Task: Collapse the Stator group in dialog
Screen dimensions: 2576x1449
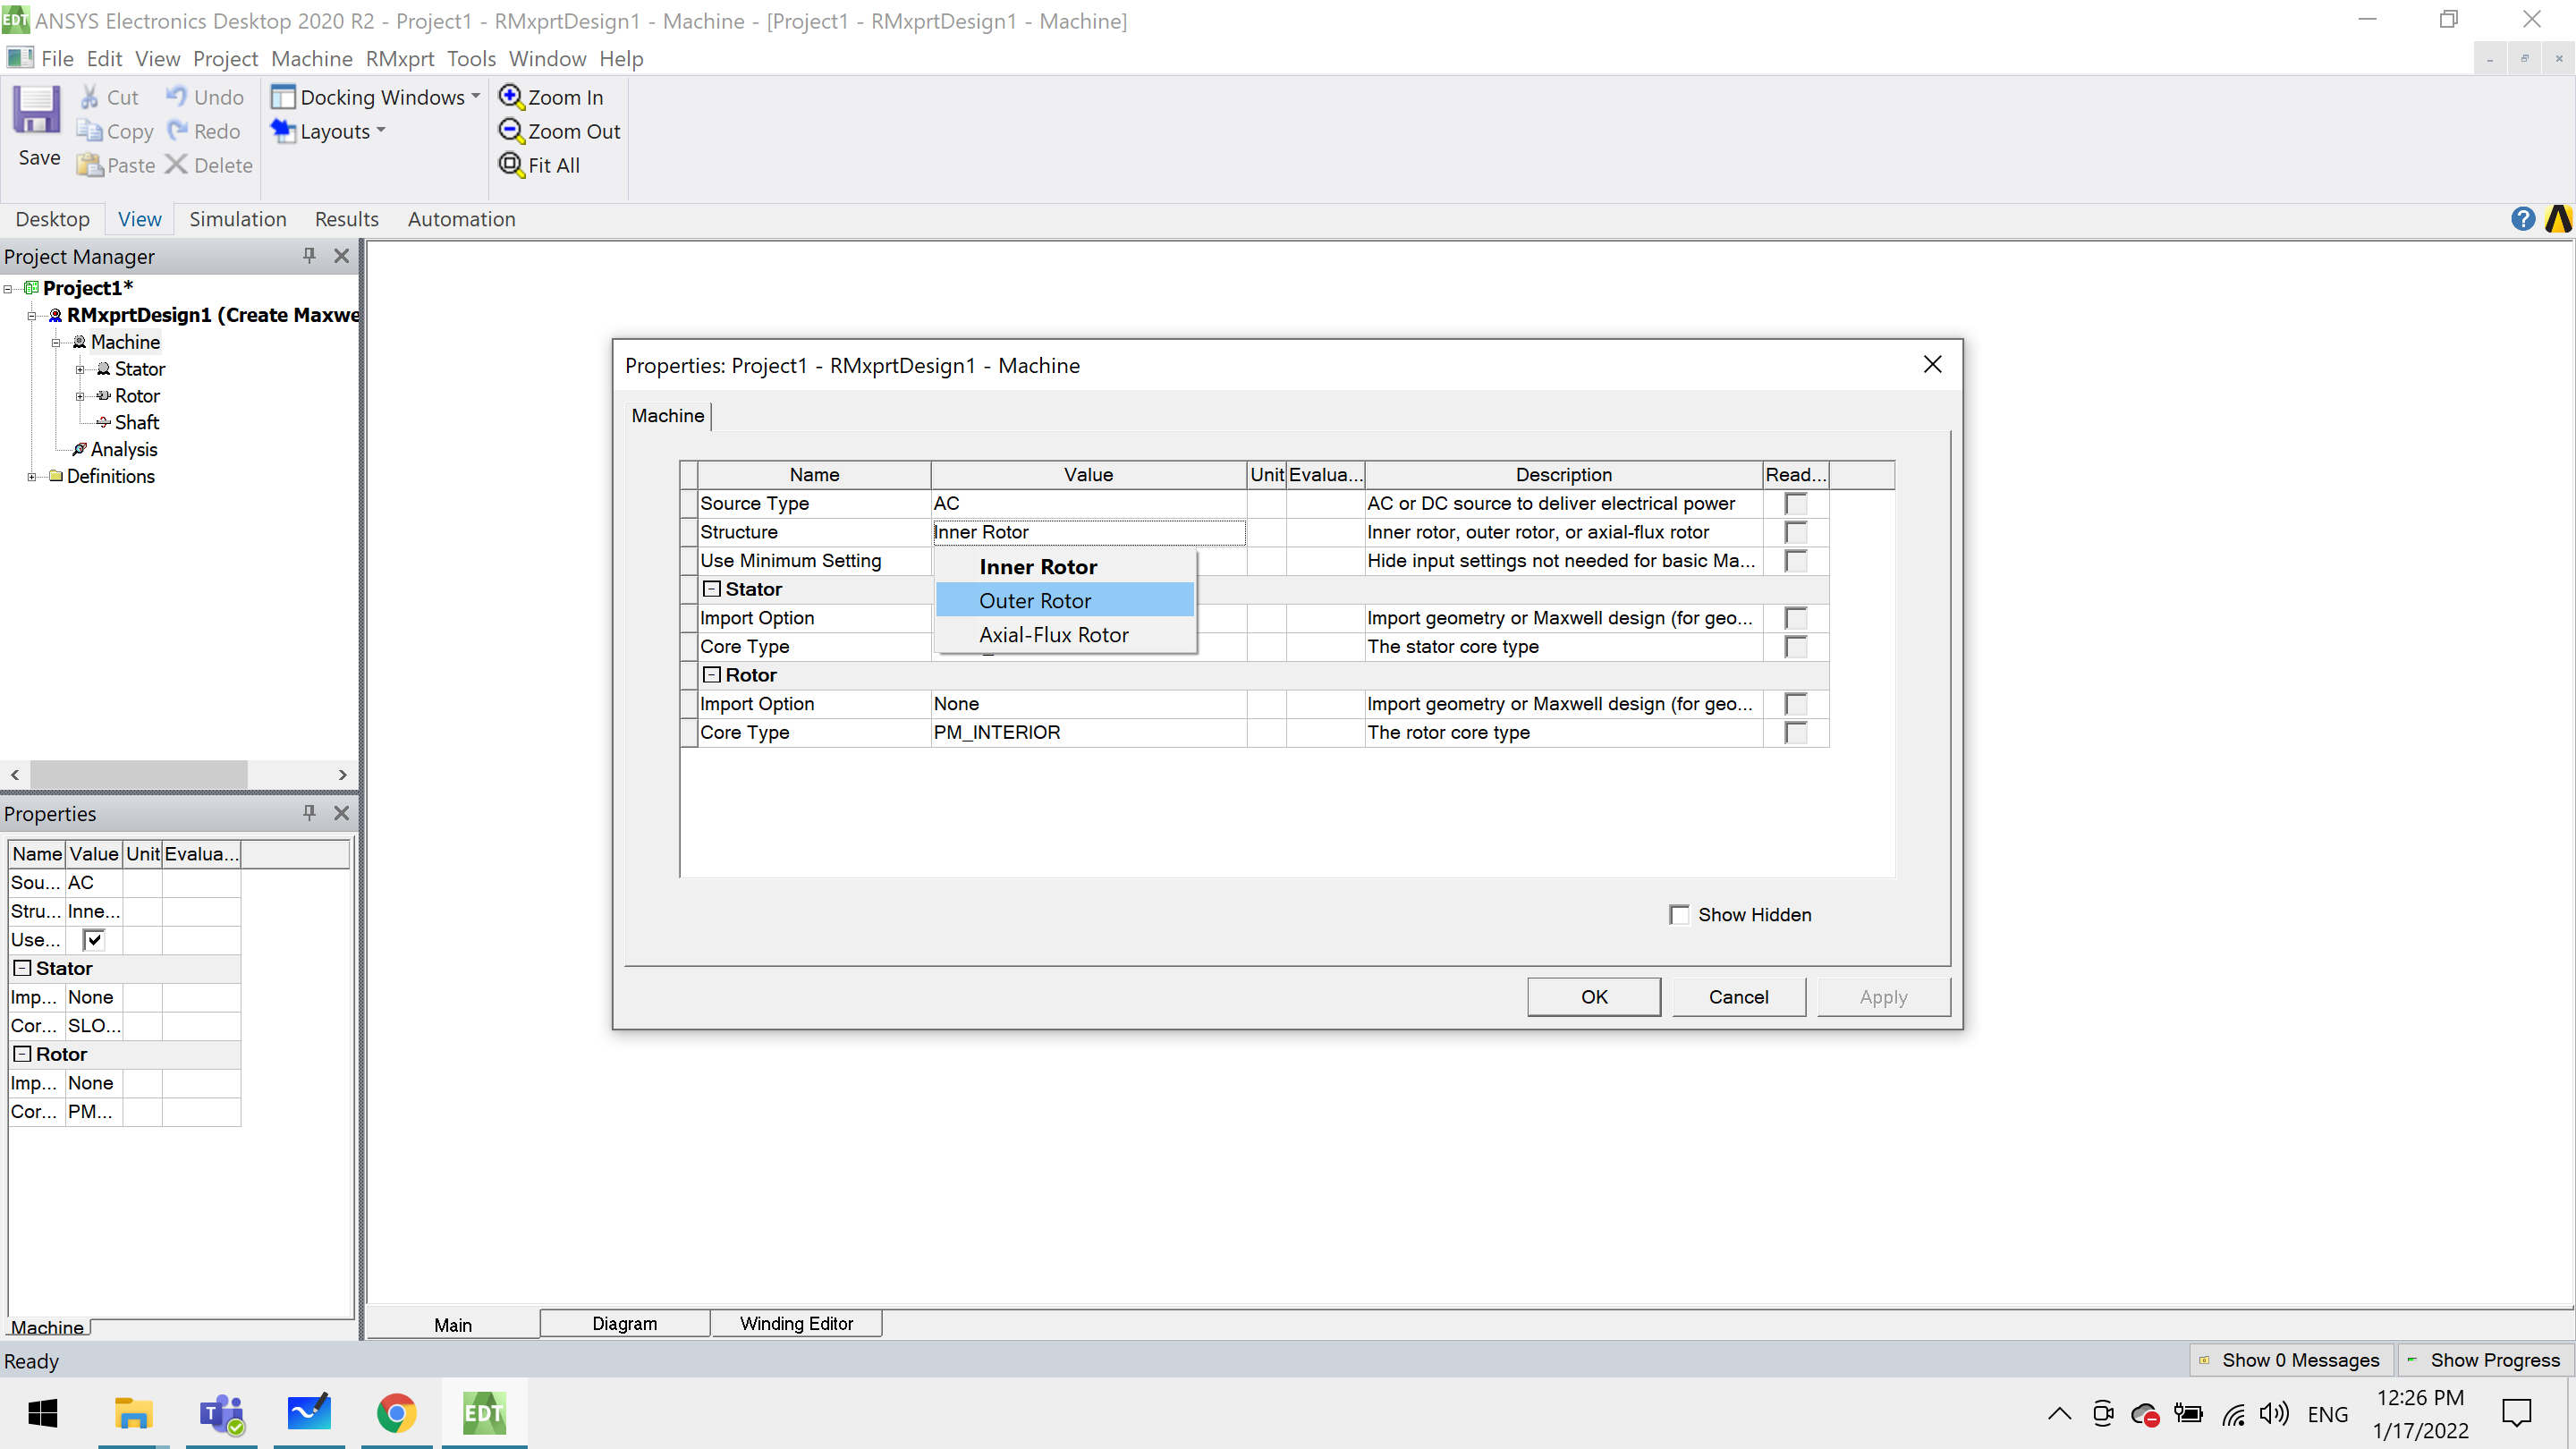Action: pos(712,589)
